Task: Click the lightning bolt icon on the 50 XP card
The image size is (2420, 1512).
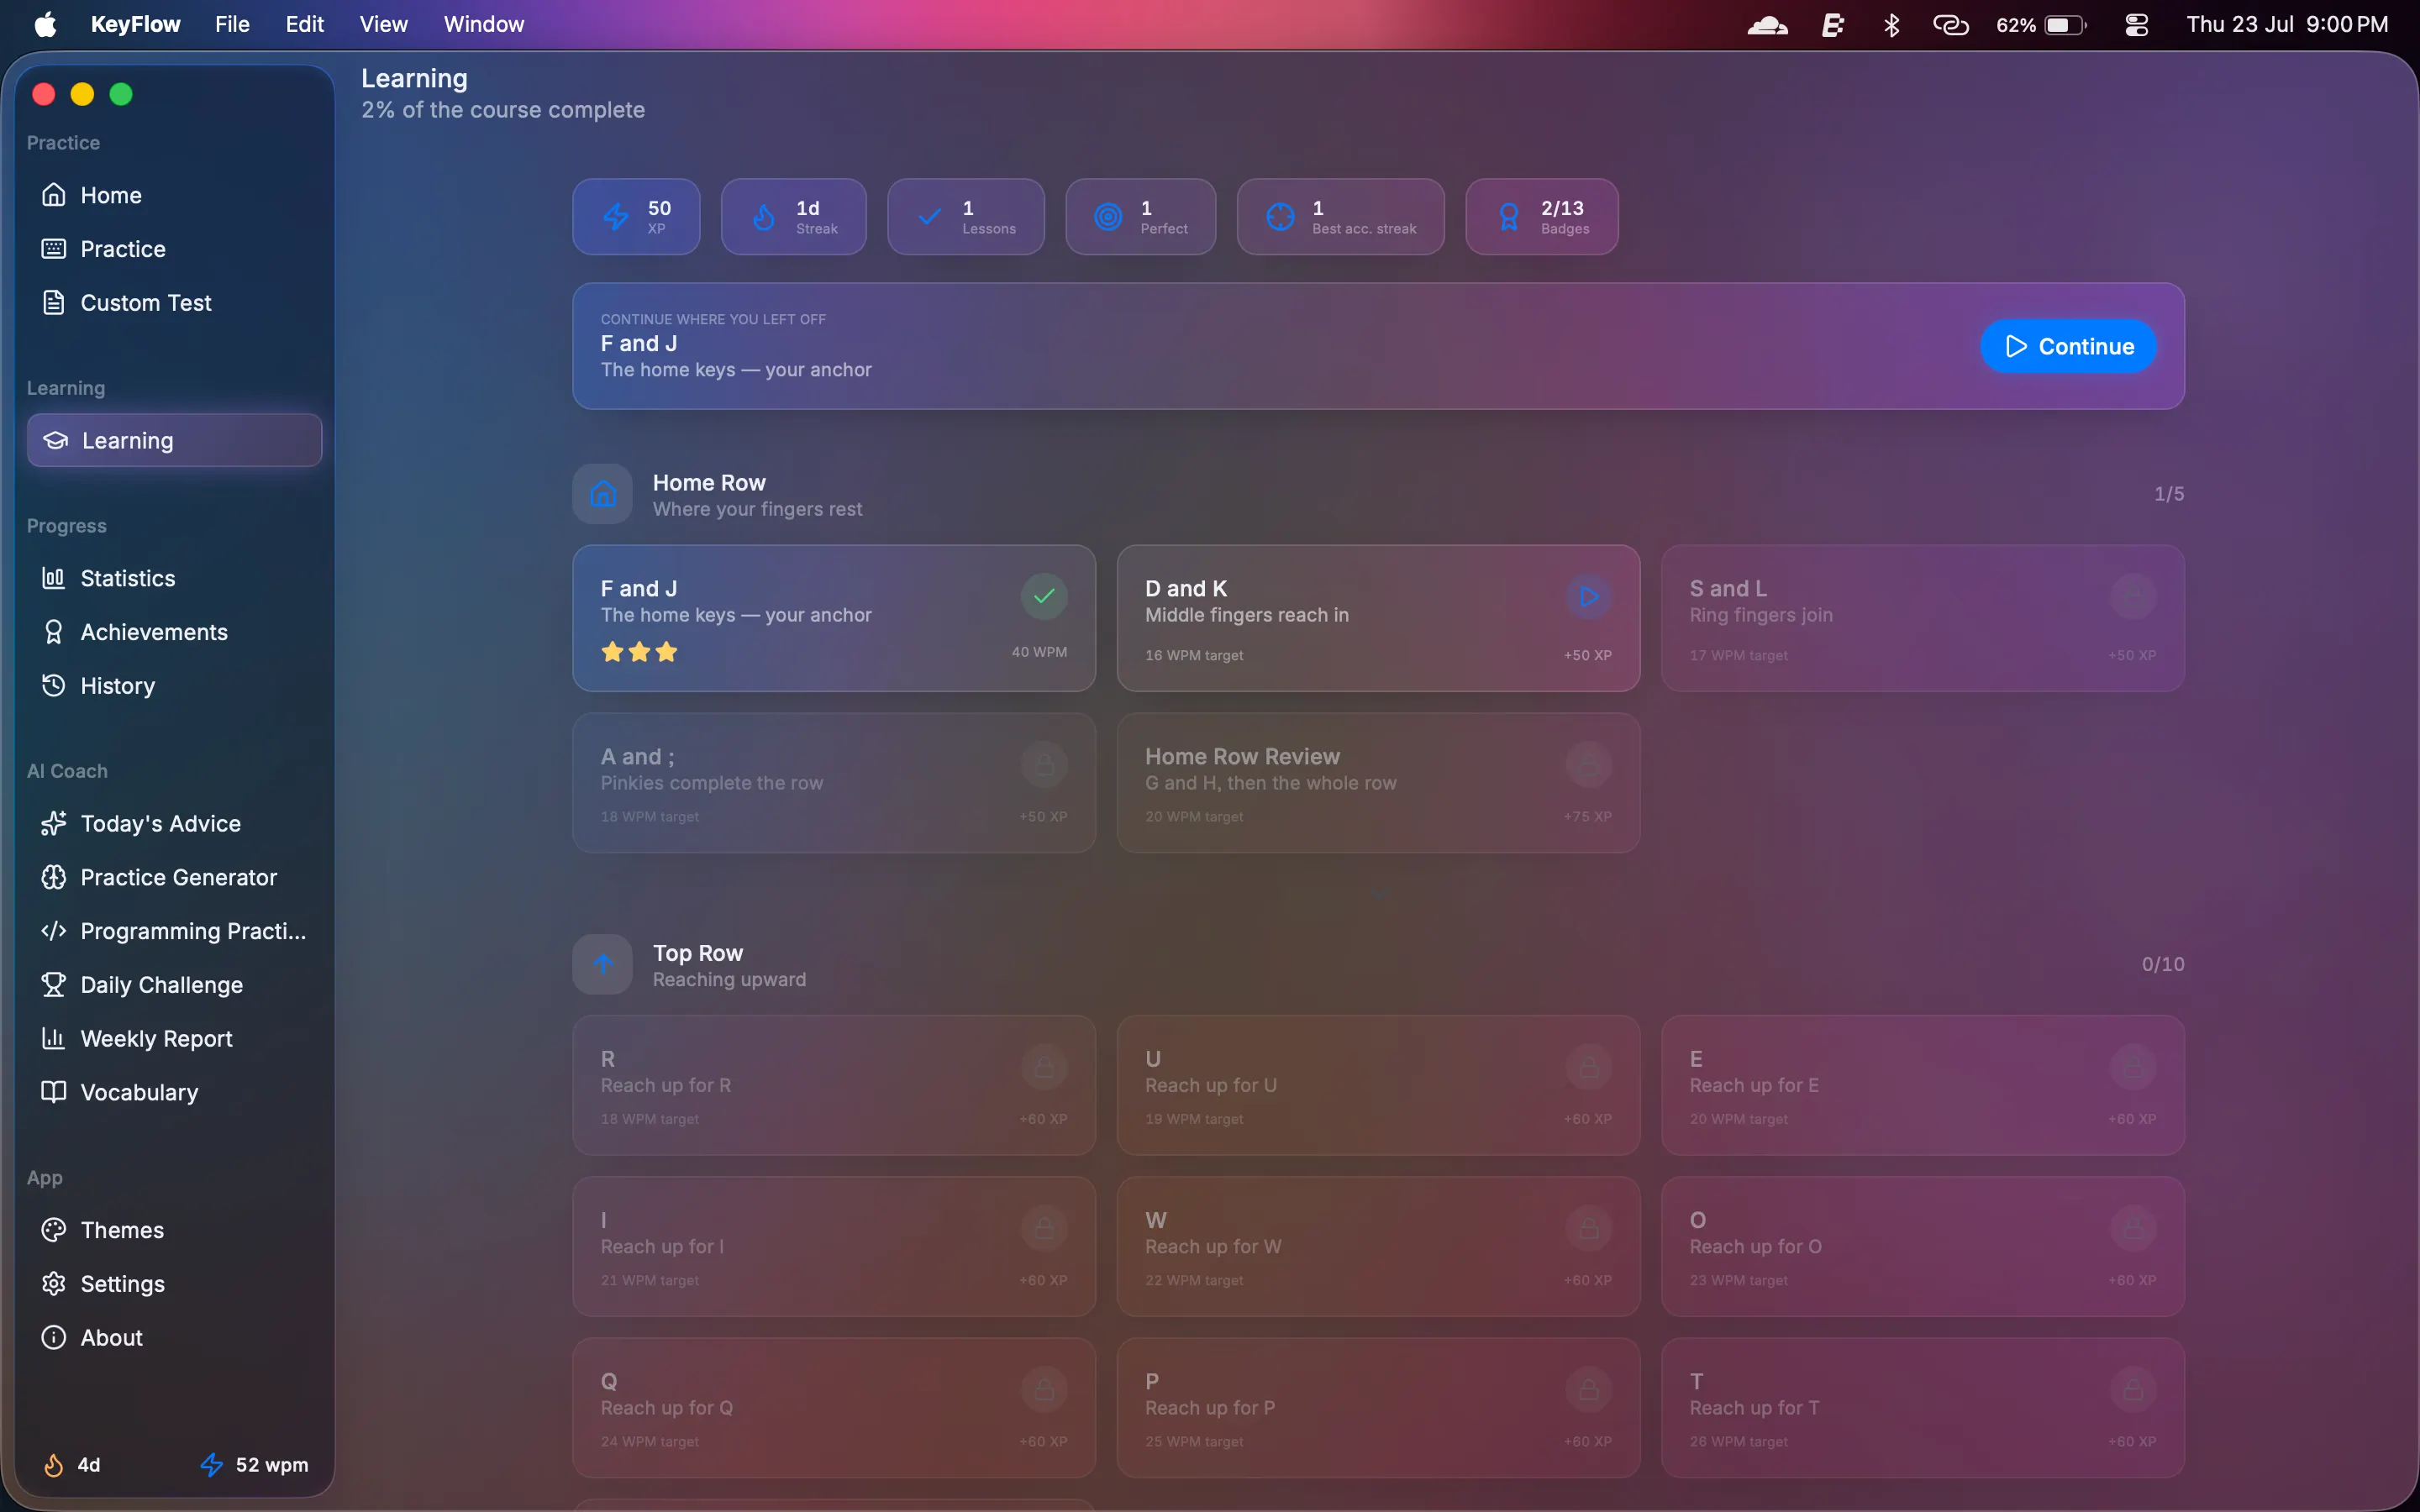Action: 616,217
